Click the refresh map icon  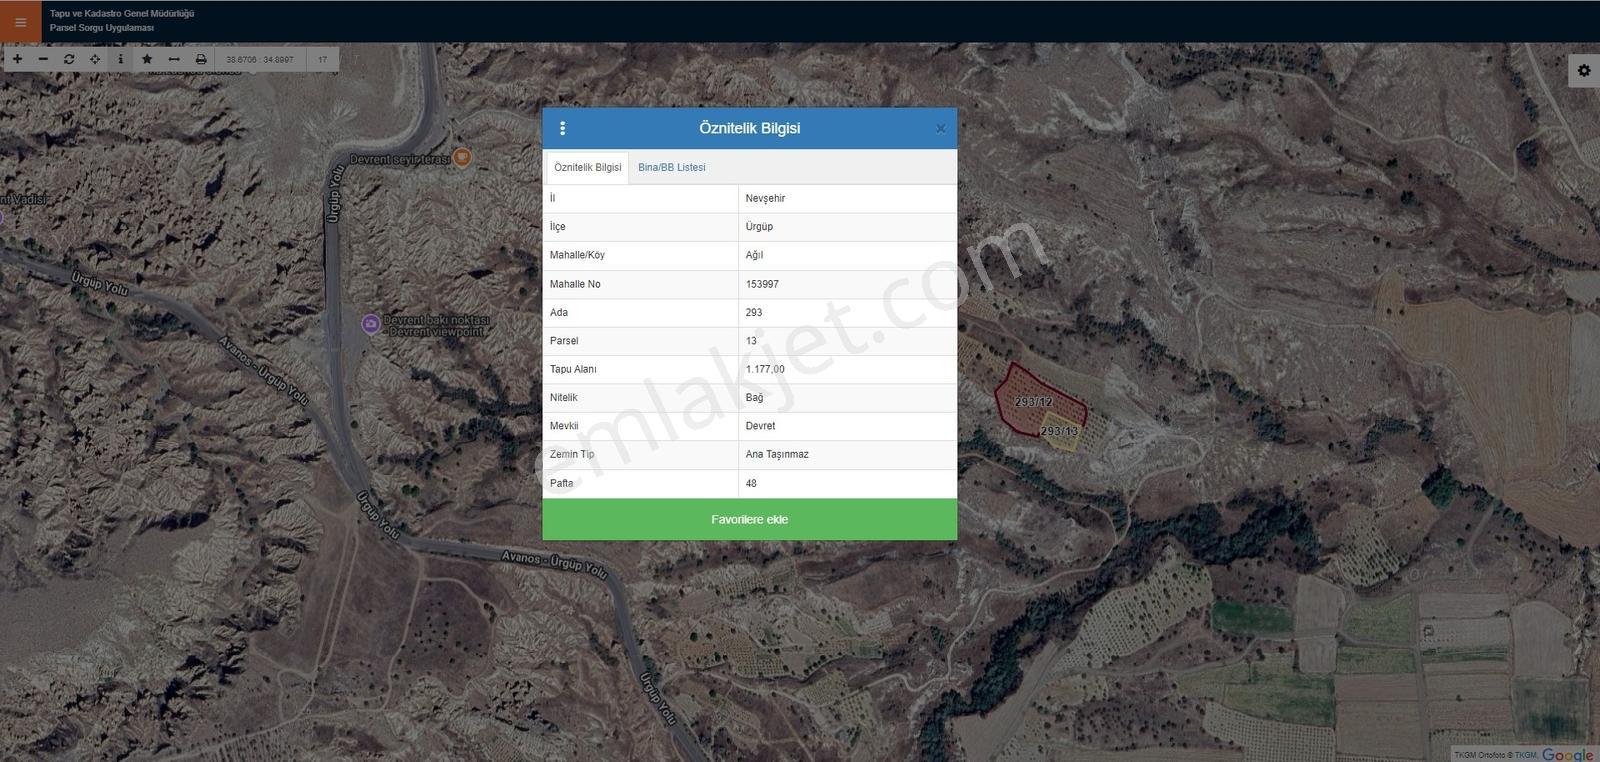click(69, 59)
